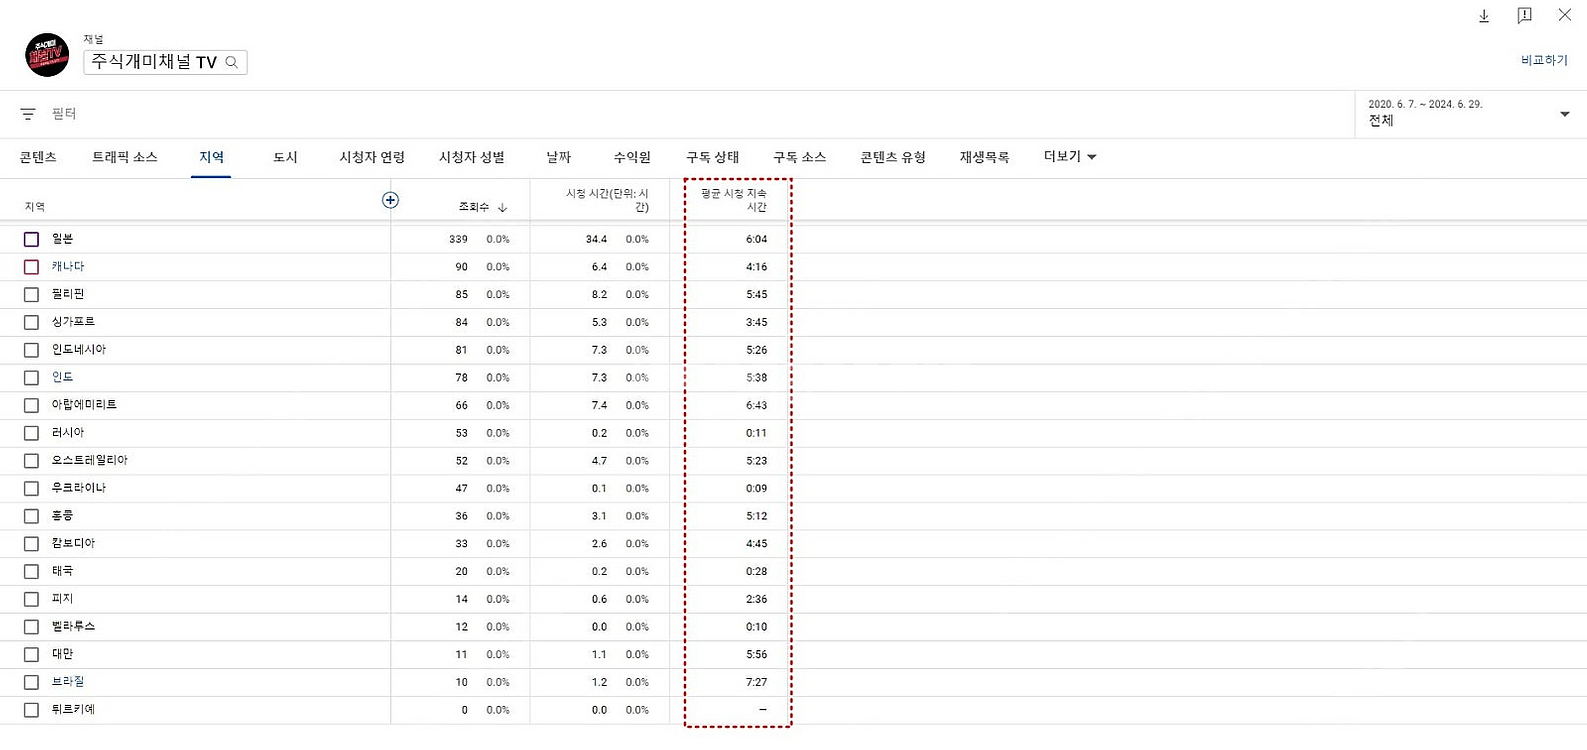Image resolution: width=1587 pixels, height=750 pixels.
Task: Tick the checkbox for 캐나다
Action: pyautogui.click(x=31, y=267)
